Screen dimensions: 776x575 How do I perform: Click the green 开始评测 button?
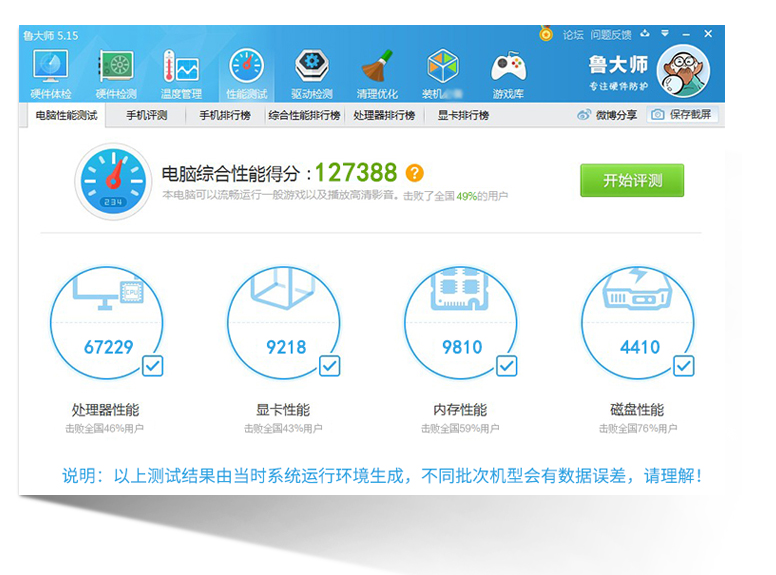(x=632, y=181)
